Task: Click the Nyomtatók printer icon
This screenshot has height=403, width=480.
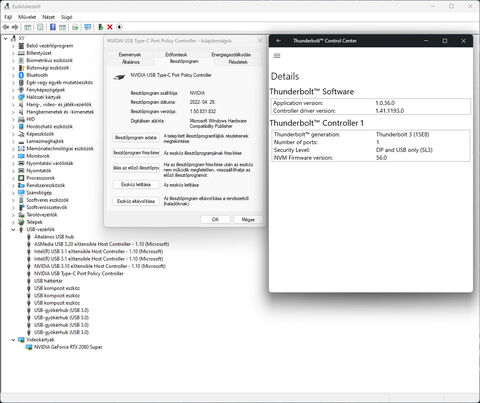Action: [21, 171]
